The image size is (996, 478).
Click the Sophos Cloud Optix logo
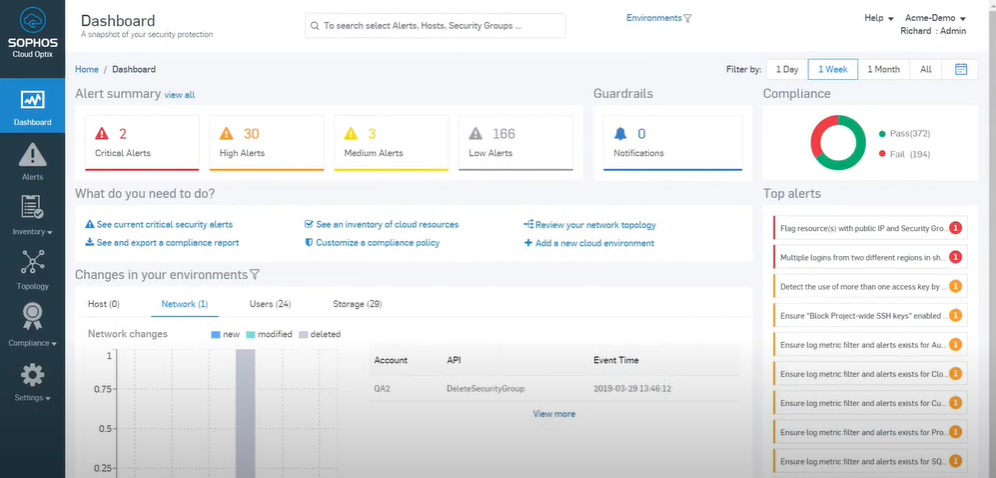coord(32,32)
